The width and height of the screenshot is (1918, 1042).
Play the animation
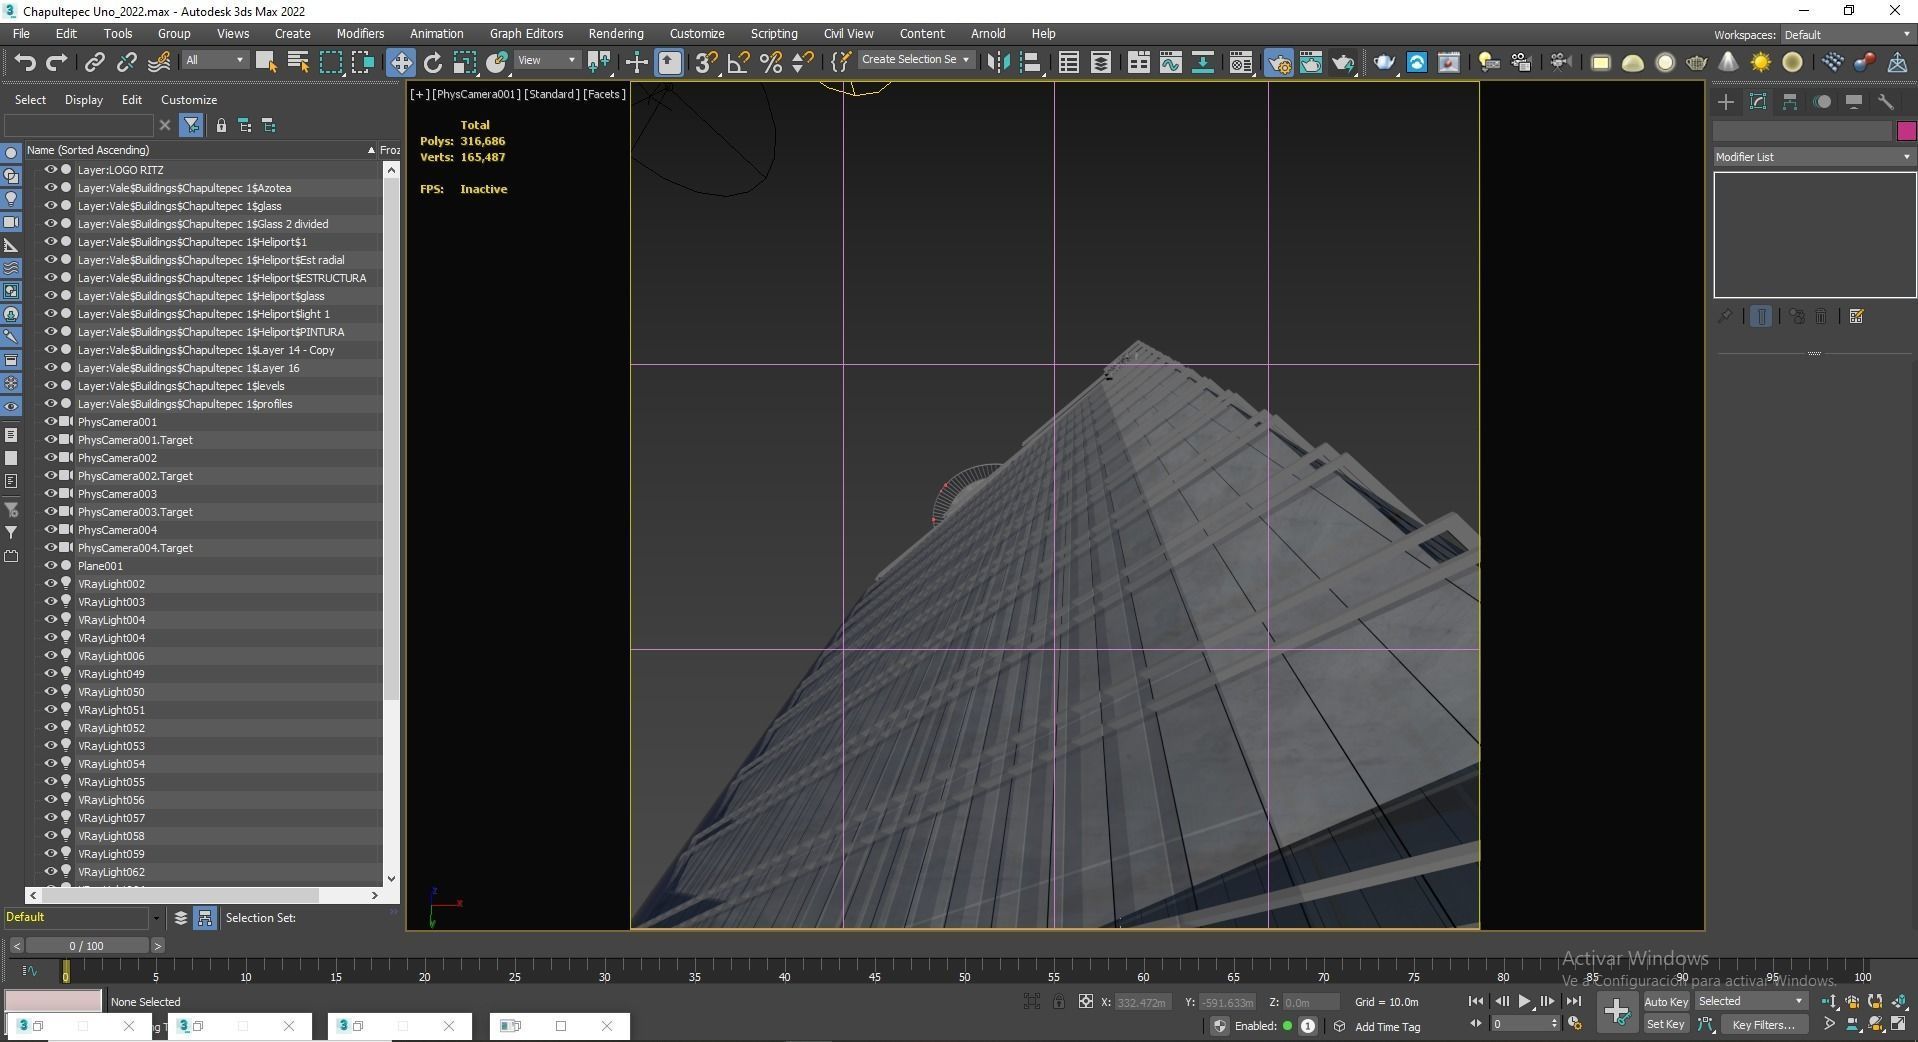click(x=1523, y=1001)
